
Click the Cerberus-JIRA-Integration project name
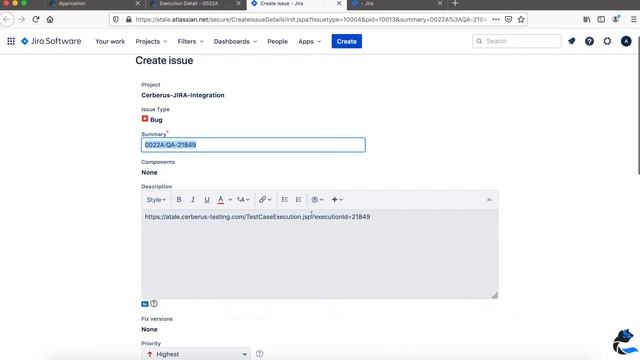point(183,95)
